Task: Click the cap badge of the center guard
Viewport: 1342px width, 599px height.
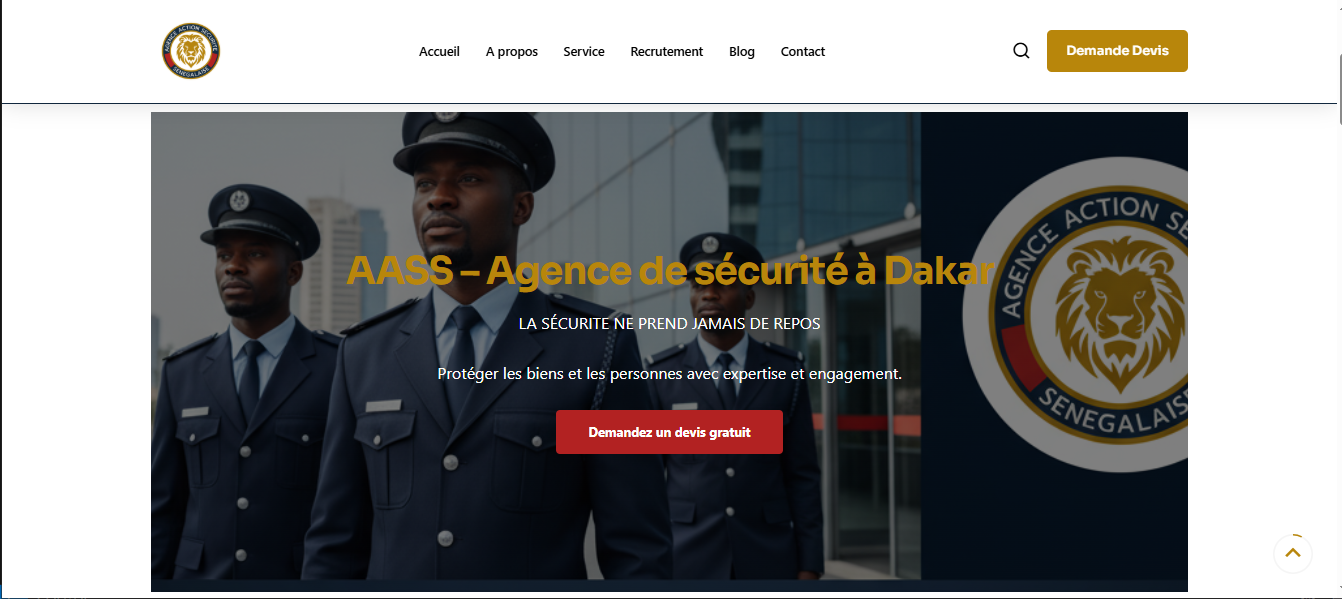Action: coord(447,116)
